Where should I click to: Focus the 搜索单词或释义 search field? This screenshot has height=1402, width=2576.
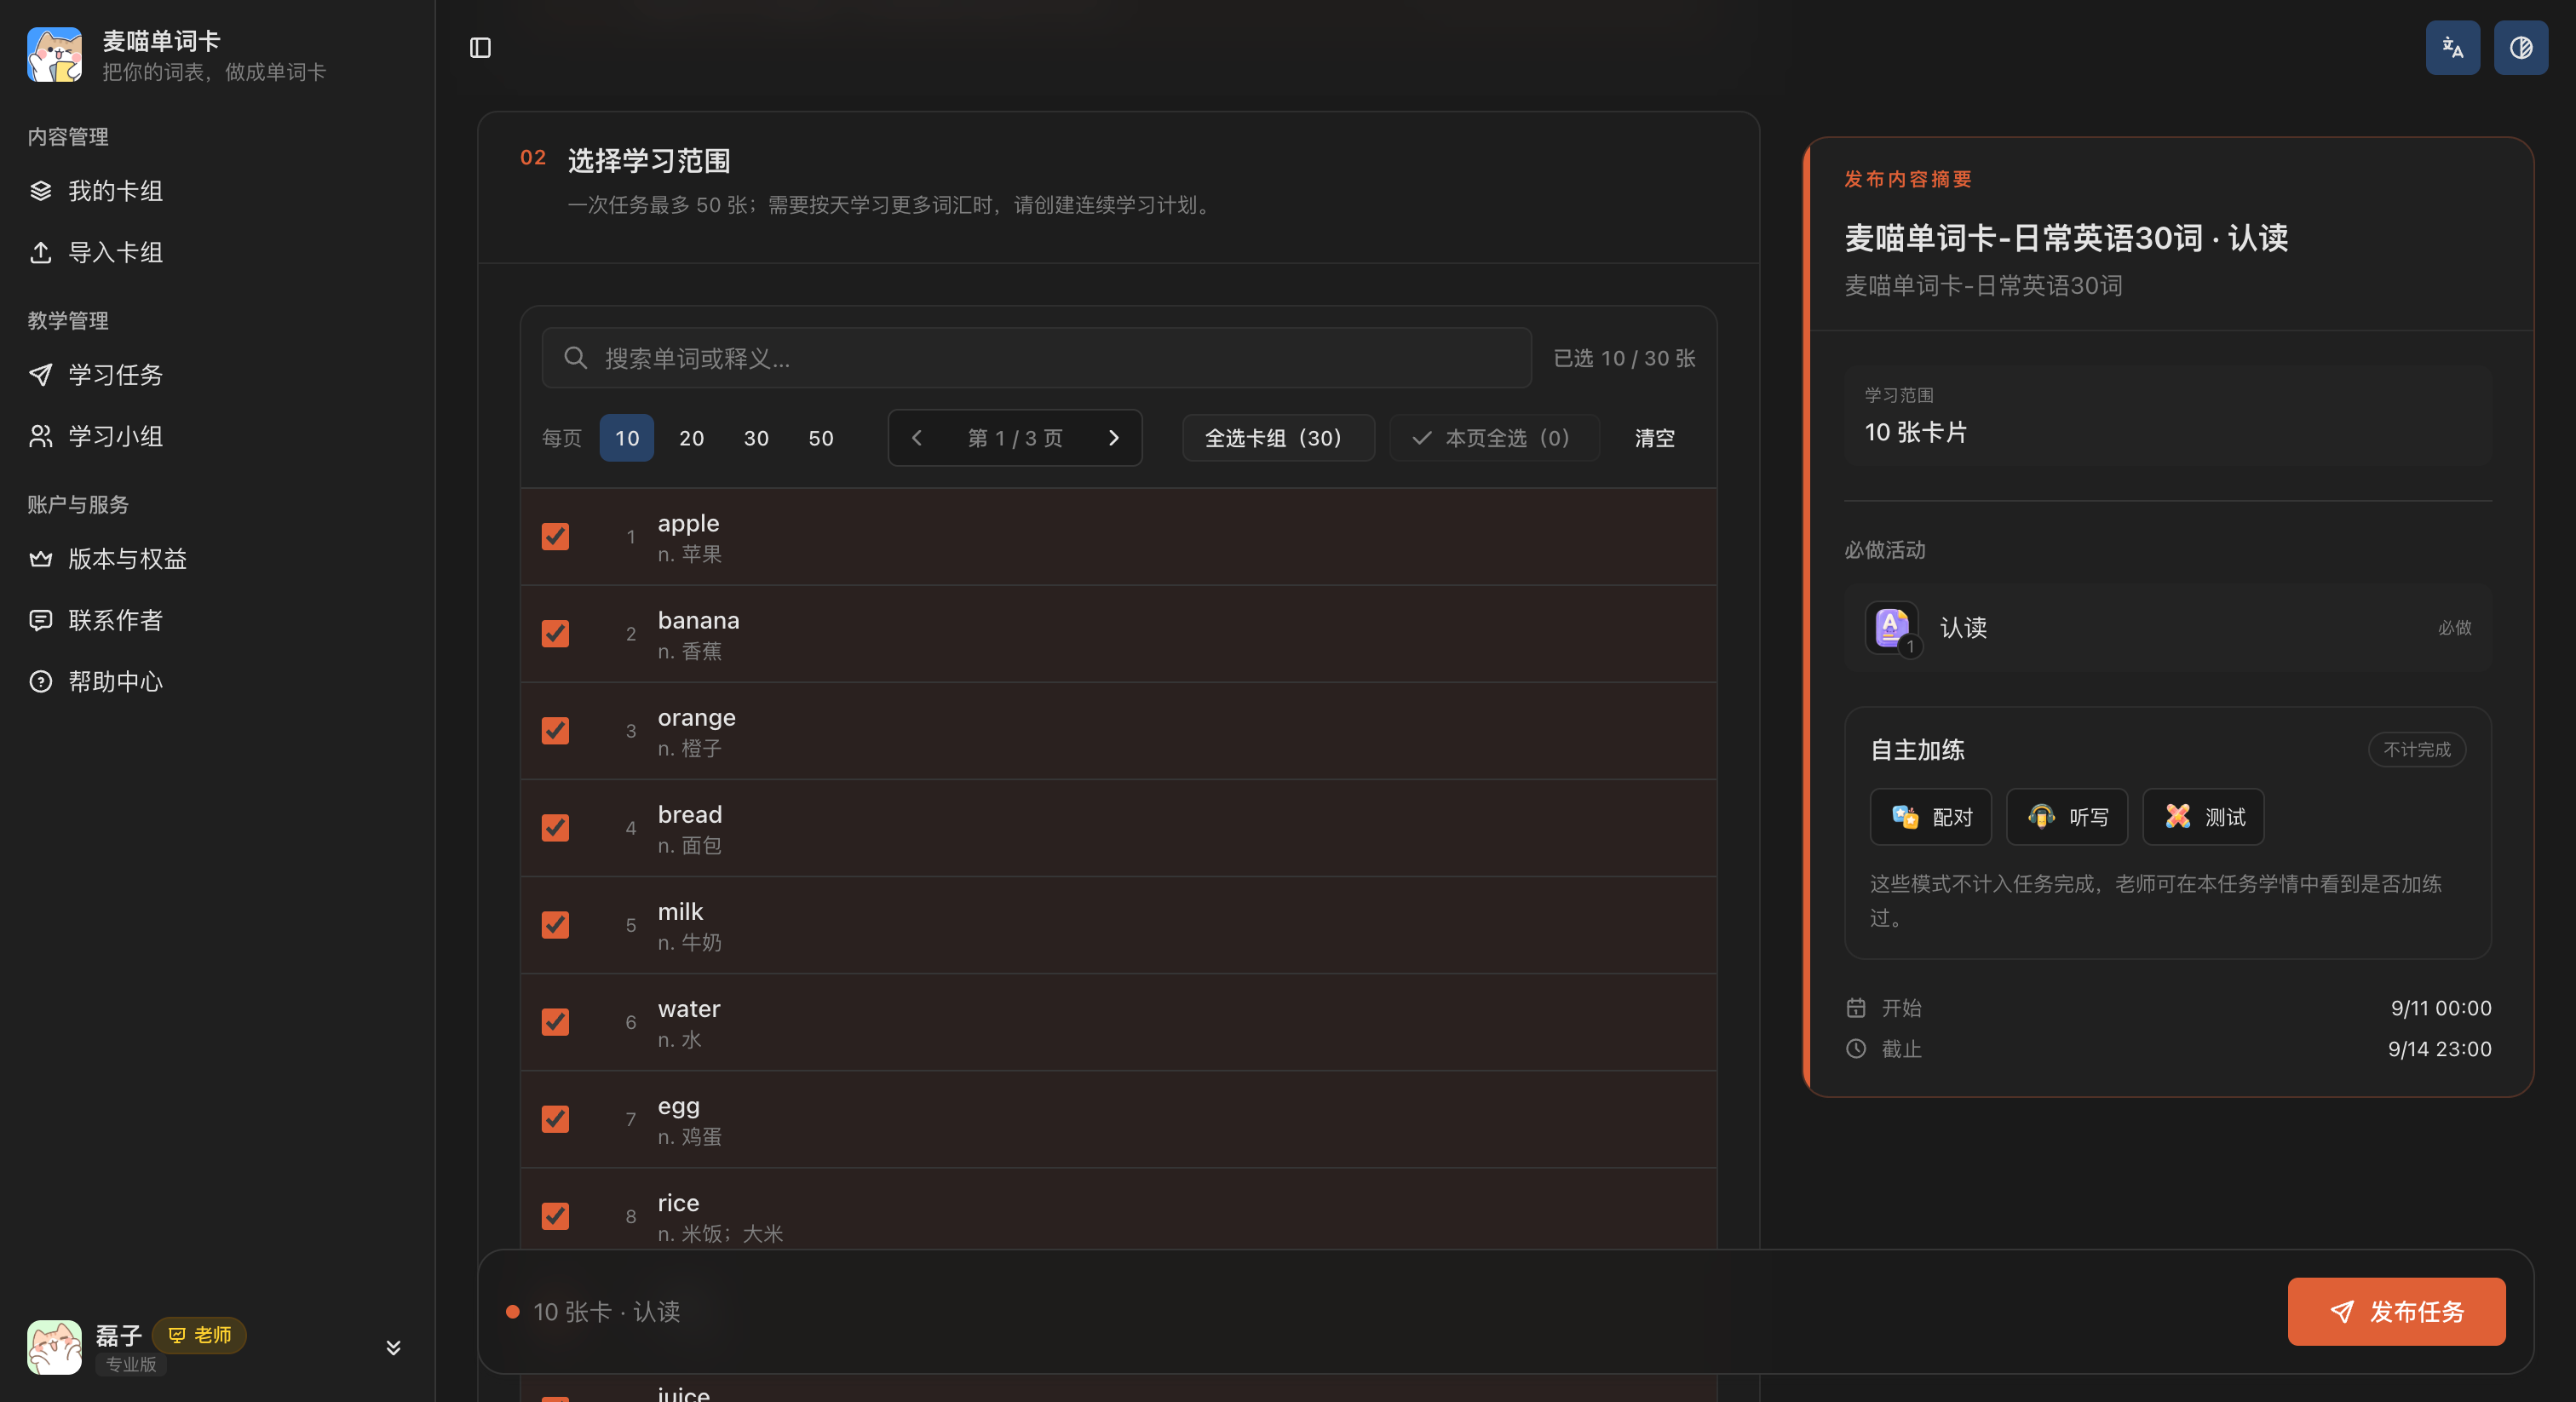1036,358
